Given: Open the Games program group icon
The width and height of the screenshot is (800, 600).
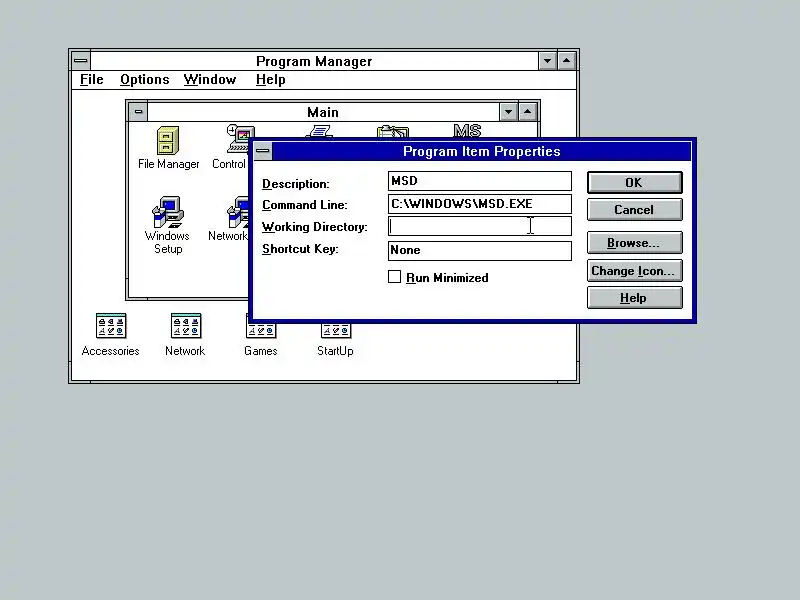Looking at the screenshot, I should 261,331.
